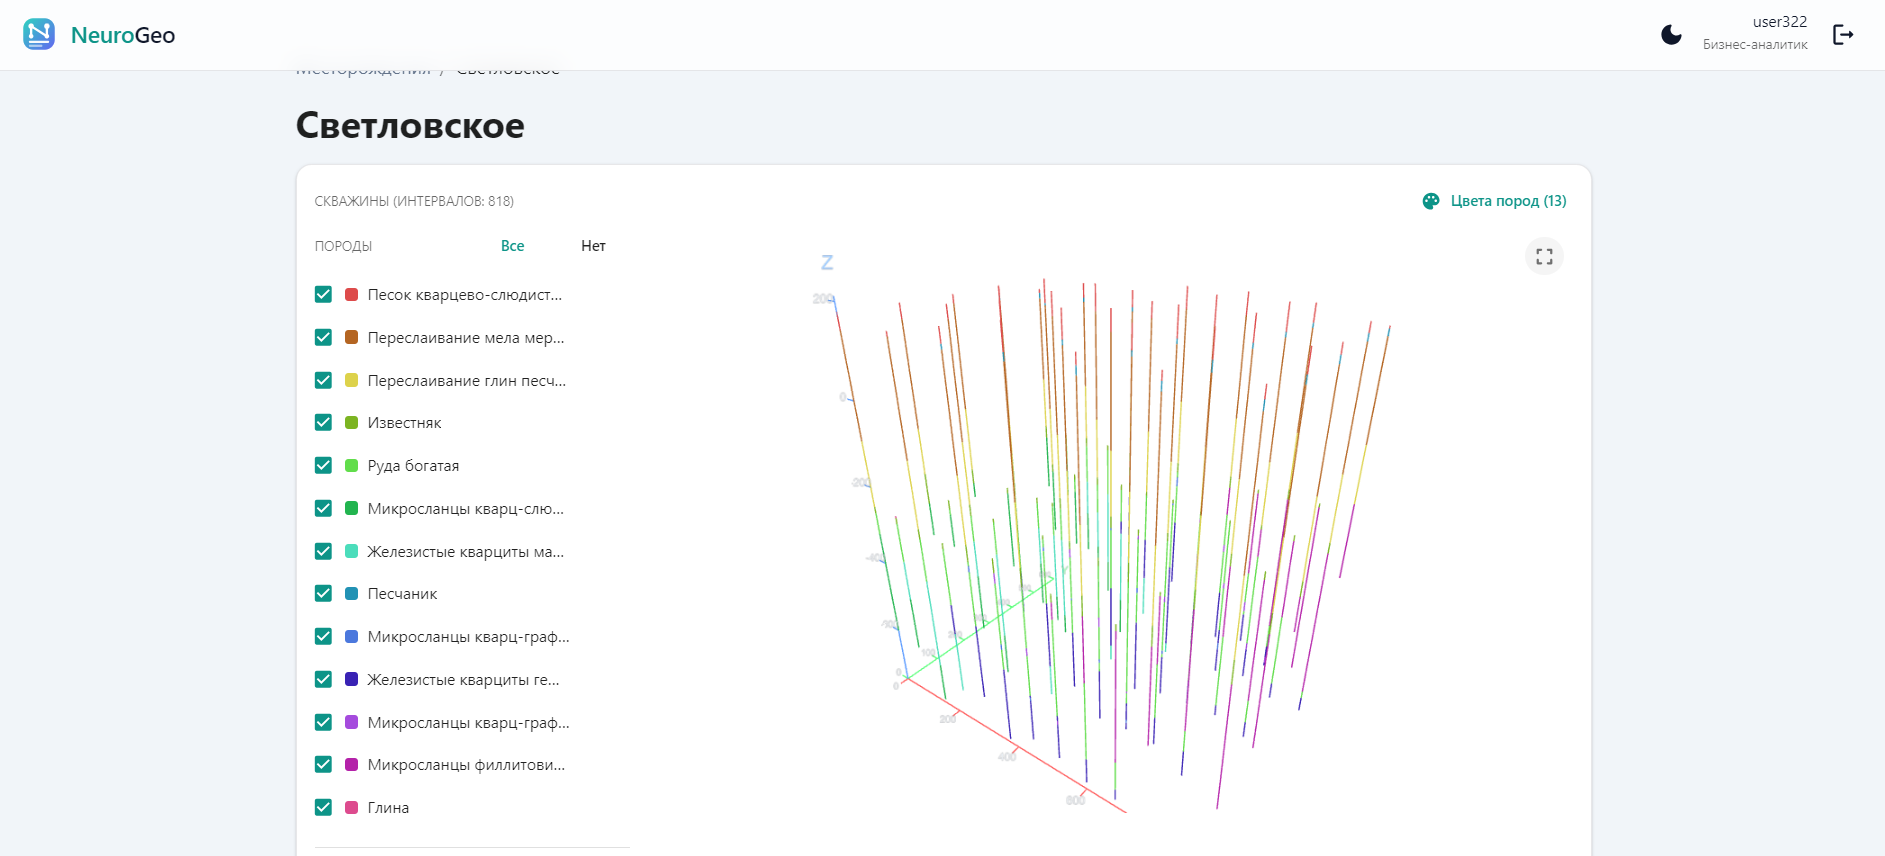Click user322 profile name
1885x856 pixels.
pos(1780,22)
